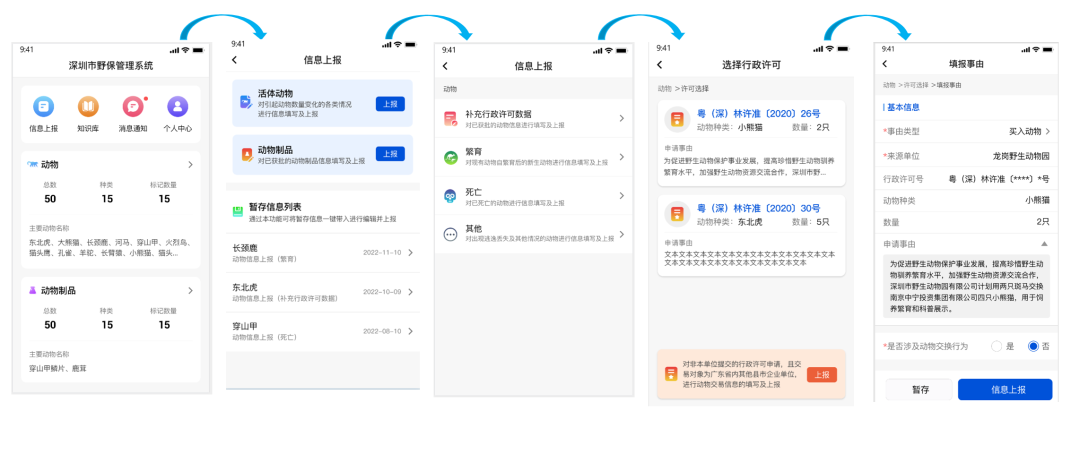The image size is (1080, 462).
Task: Open 个人中心 profile icon
Action: pyautogui.click(x=178, y=107)
